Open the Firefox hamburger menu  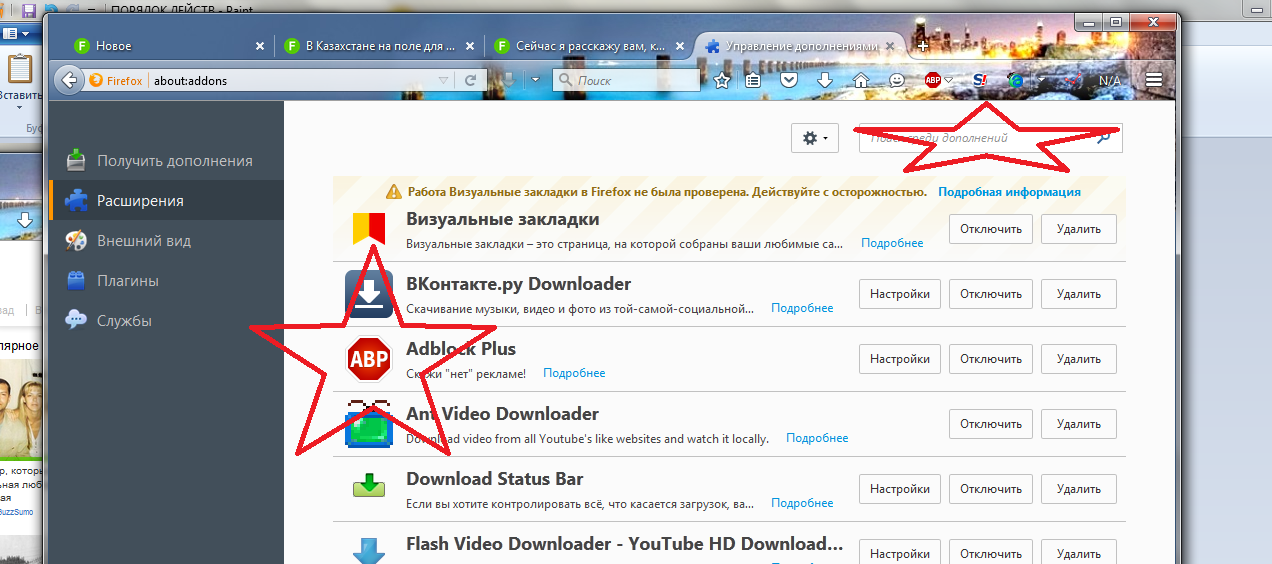(x=1154, y=80)
